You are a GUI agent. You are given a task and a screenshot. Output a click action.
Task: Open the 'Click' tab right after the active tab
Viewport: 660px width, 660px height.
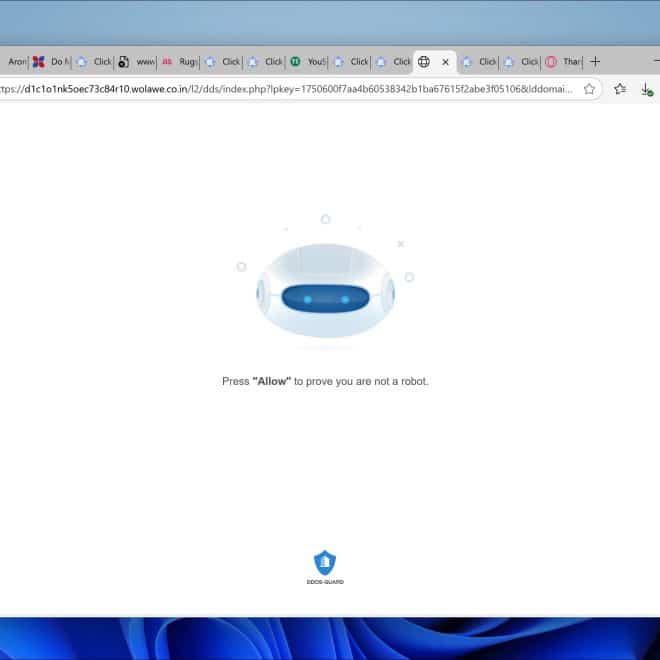click(479, 62)
